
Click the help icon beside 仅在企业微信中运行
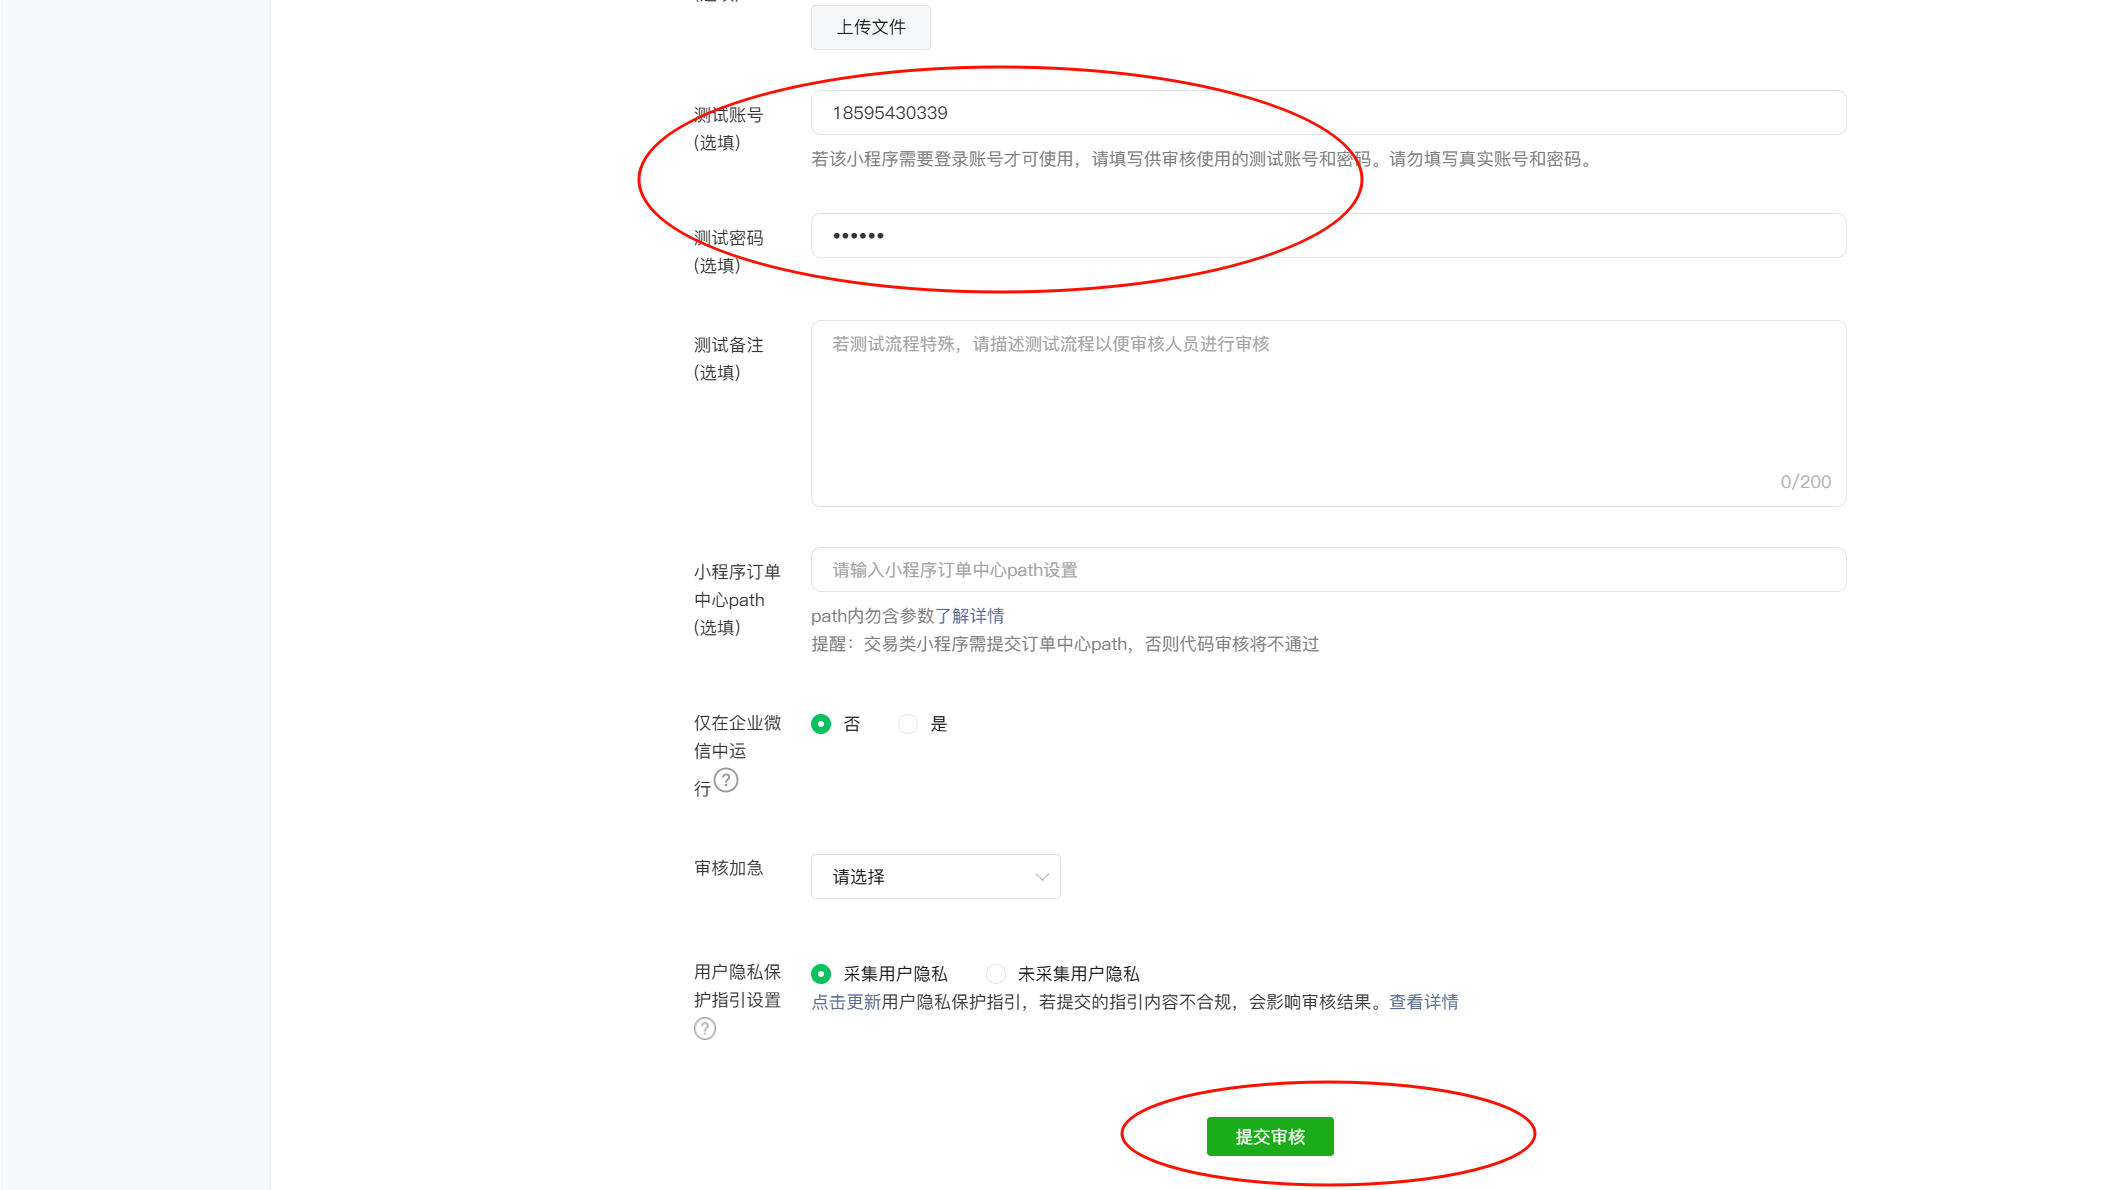pyautogui.click(x=726, y=782)
